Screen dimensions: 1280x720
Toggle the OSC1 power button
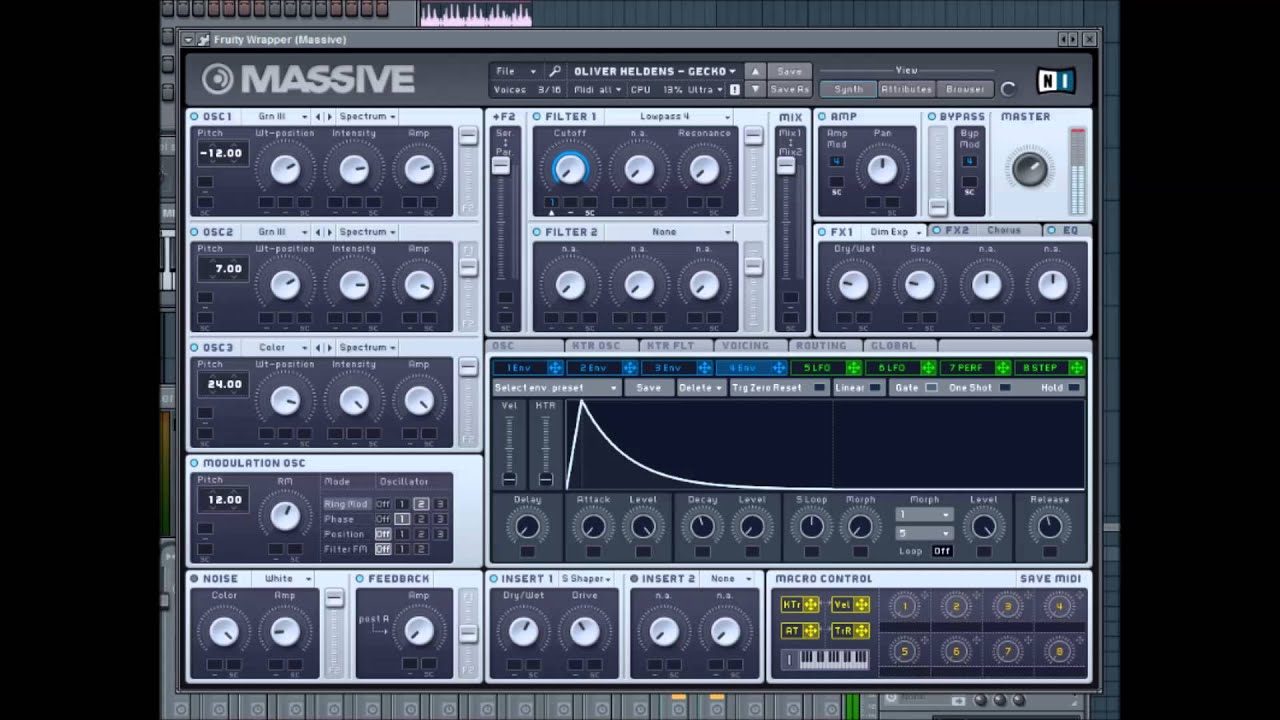tap(195, 116)
